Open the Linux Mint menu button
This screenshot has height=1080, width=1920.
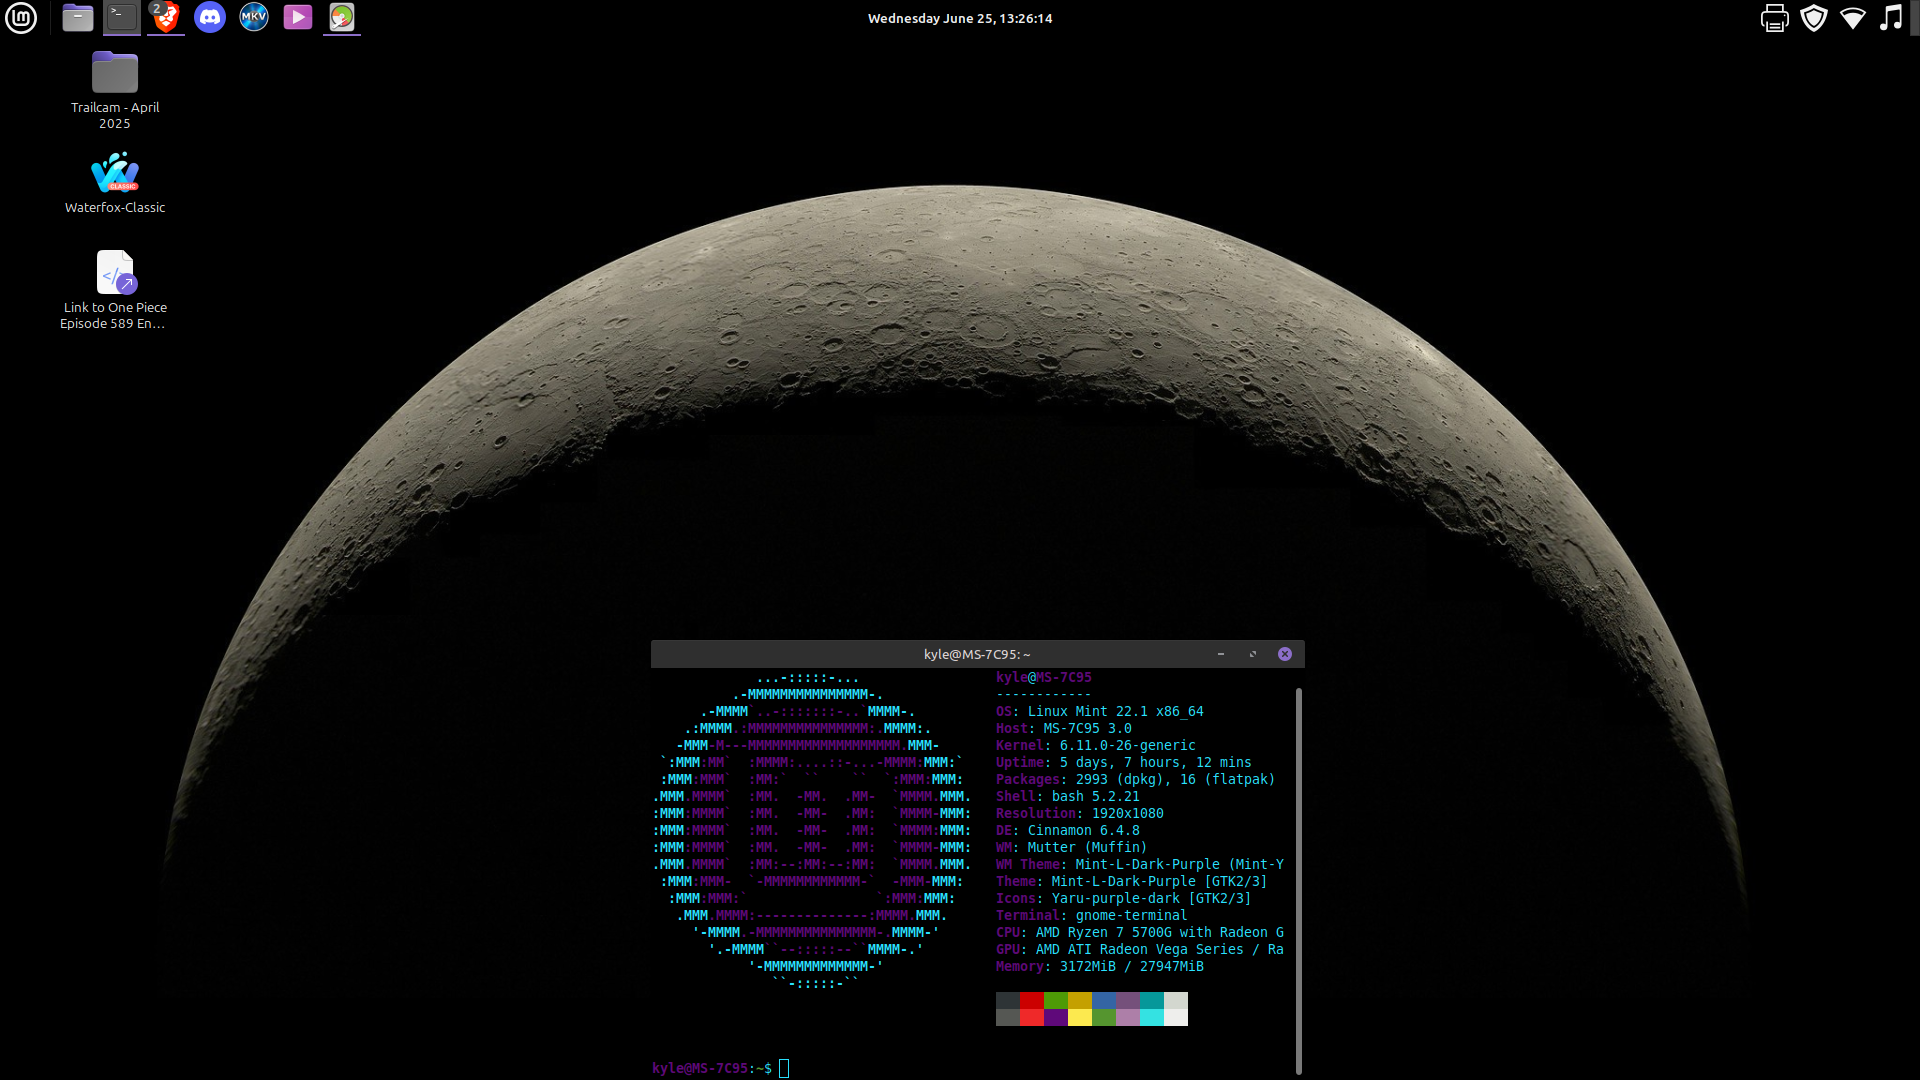[21, 17]
